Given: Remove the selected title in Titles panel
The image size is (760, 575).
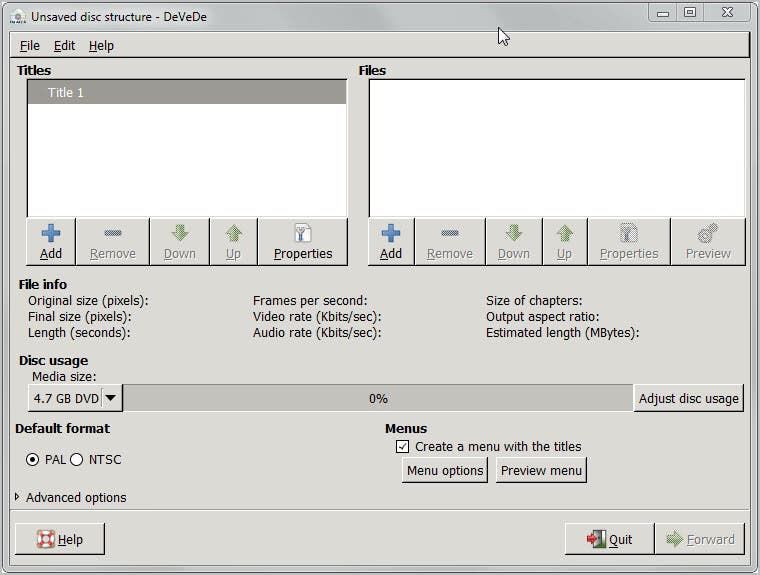Looking at the screenshot, I should click(112, 242).
